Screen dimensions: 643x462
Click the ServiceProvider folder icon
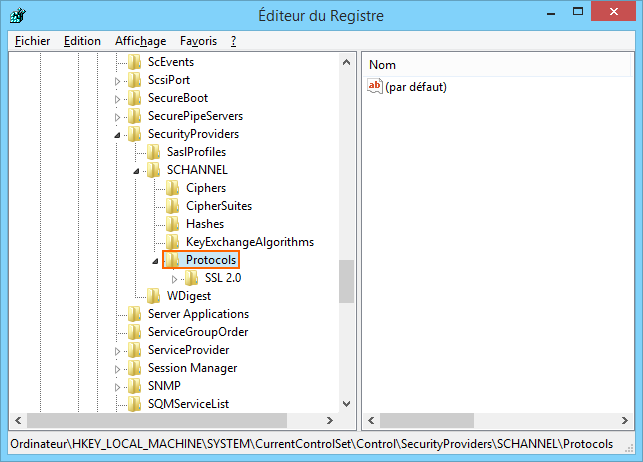(x=135, y=350)
